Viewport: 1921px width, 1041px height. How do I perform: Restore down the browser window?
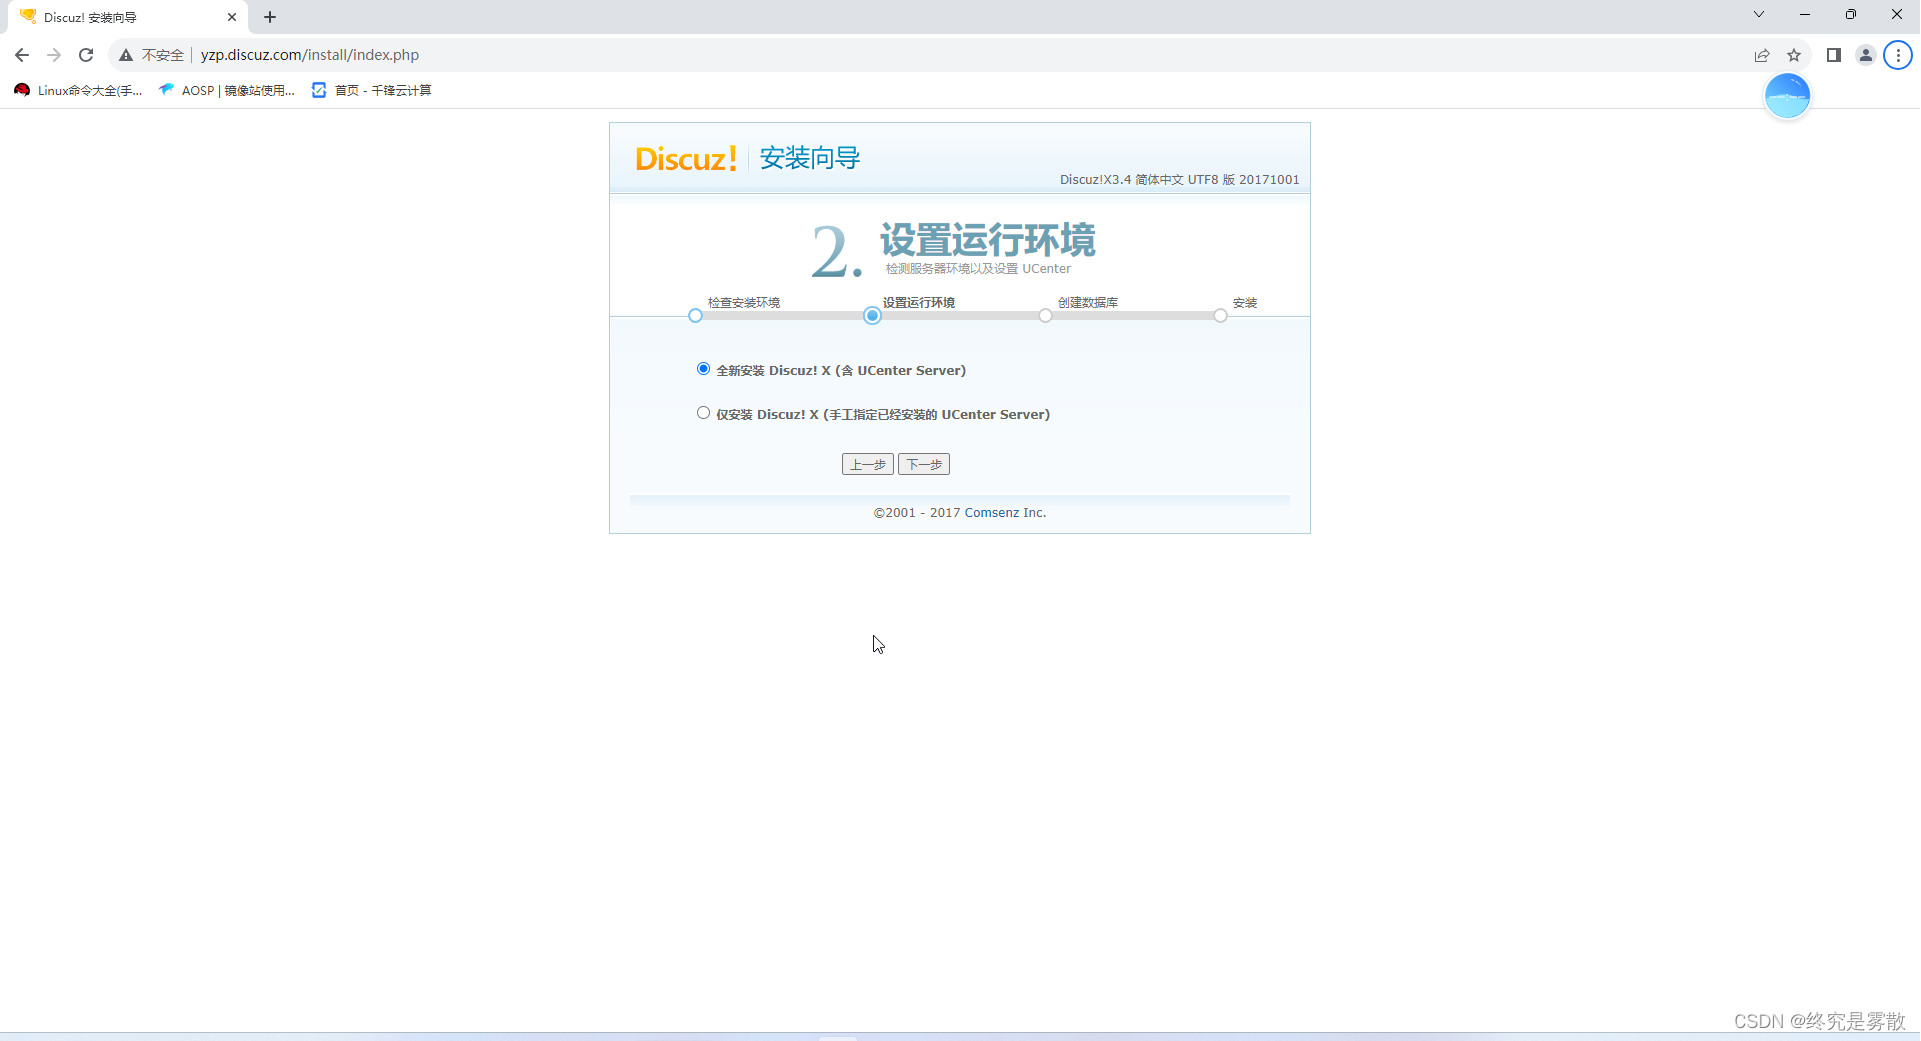point(1851,14)
